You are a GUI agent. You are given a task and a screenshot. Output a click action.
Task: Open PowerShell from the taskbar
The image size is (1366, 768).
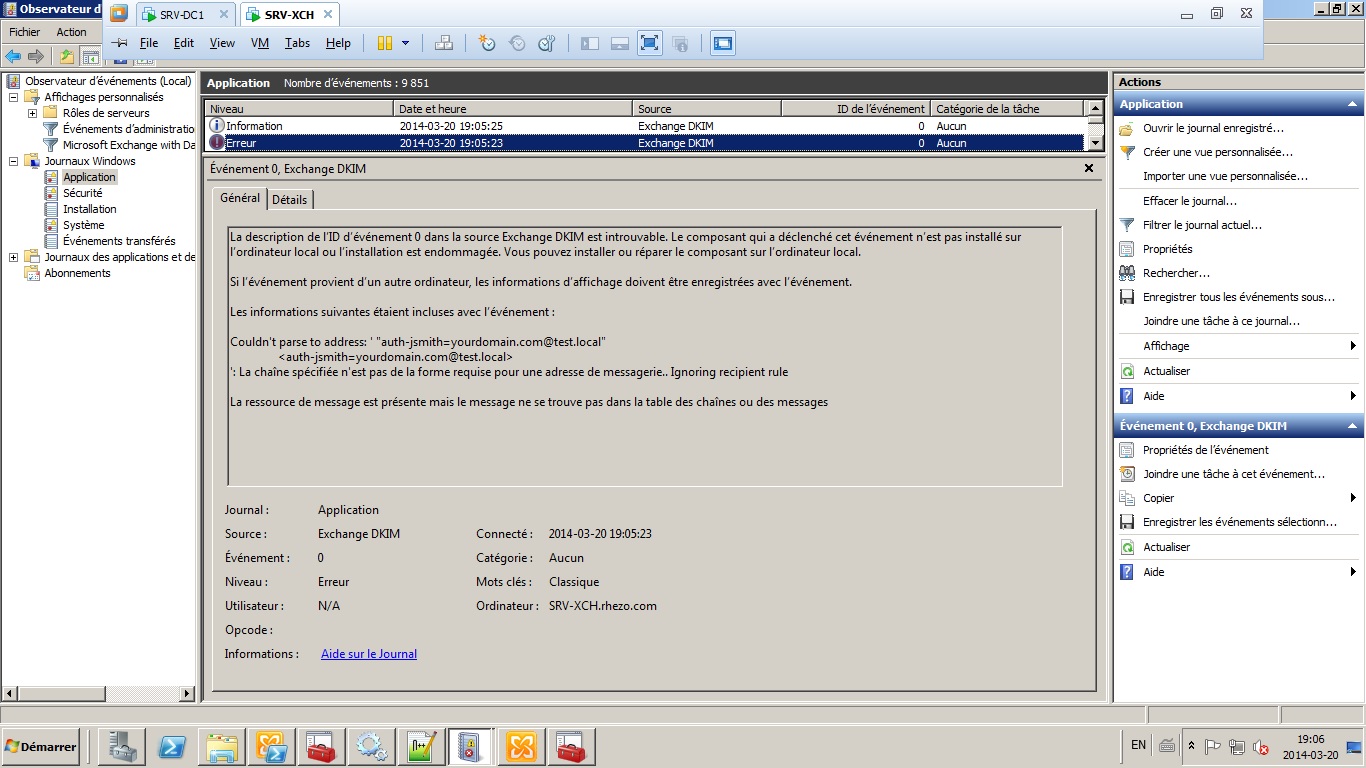click(172, 747)
